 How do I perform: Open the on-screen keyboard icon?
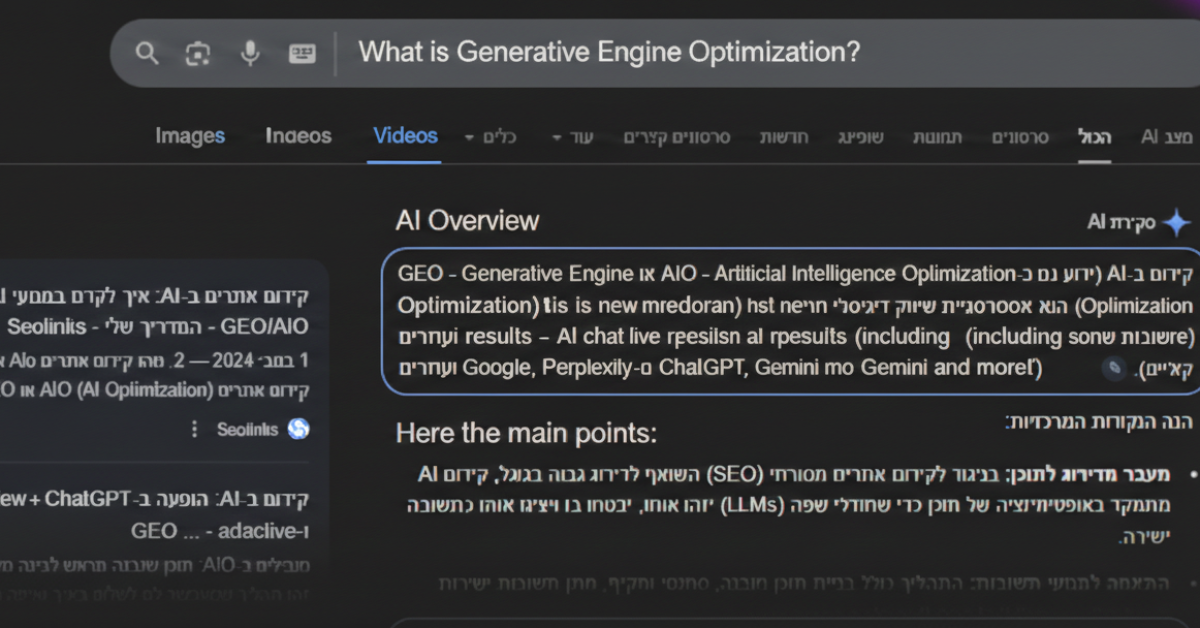[x=302, y=53]
